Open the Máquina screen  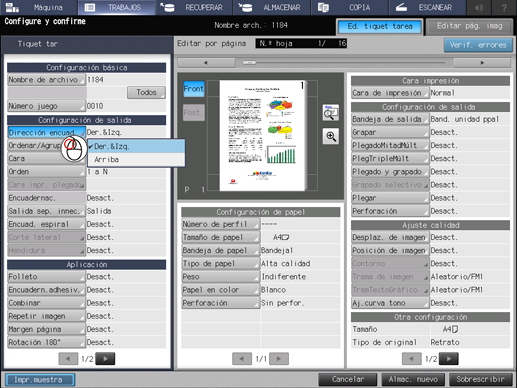(x=38, y=7)
